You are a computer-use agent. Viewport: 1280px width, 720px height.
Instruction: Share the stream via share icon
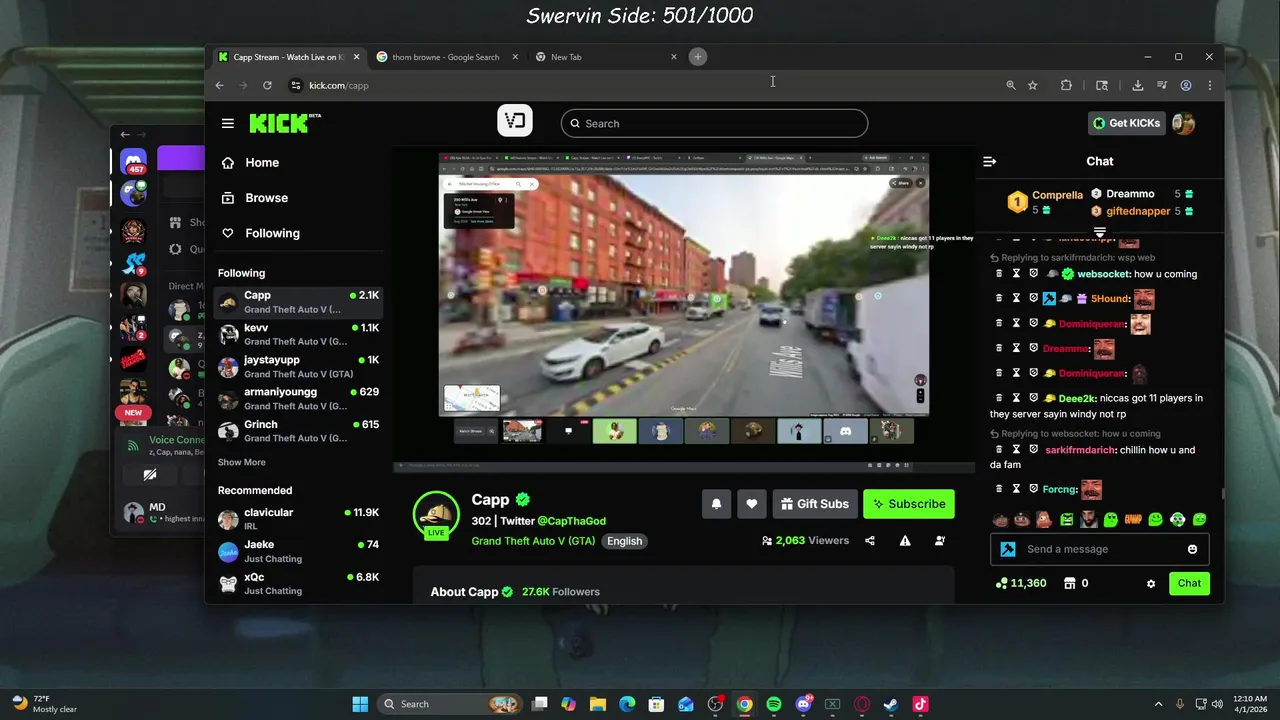(x=870, y=541)
